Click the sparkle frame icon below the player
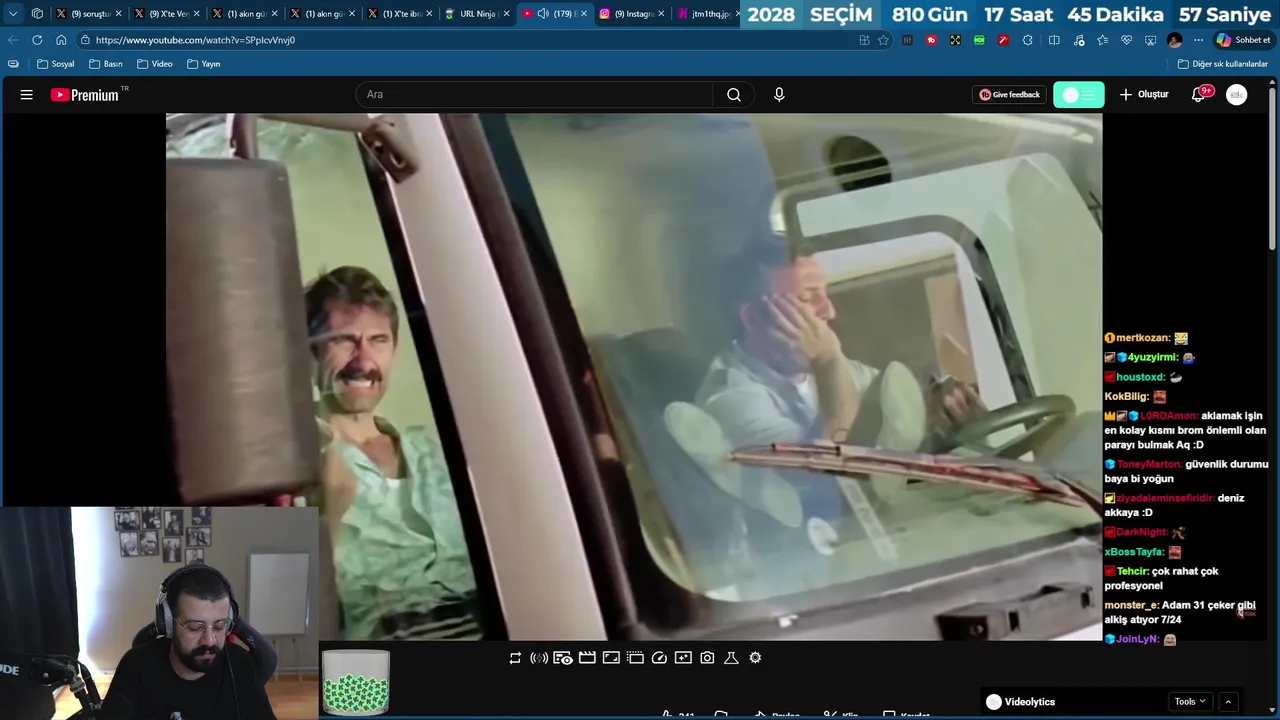This screenshot has height=720, width=1280. (683, 658)
